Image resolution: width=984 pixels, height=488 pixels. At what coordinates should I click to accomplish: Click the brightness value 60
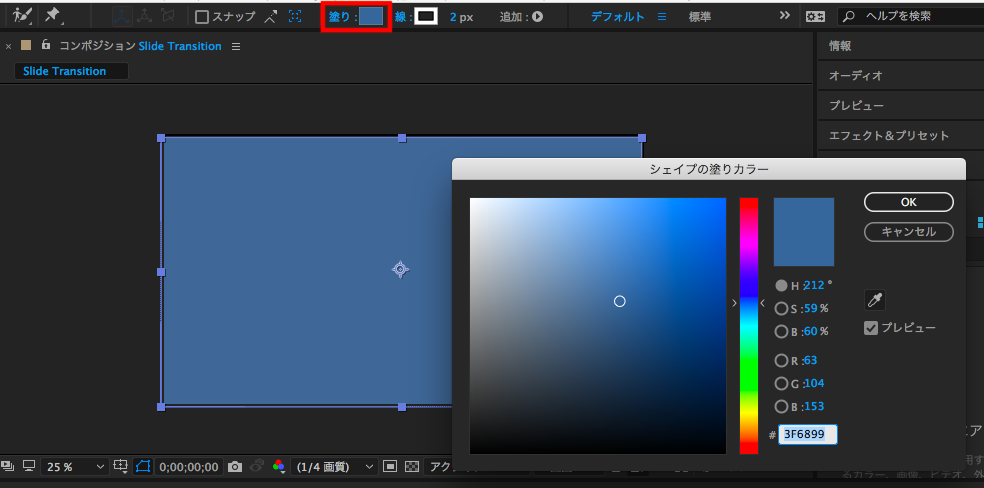tap(811, 331)
